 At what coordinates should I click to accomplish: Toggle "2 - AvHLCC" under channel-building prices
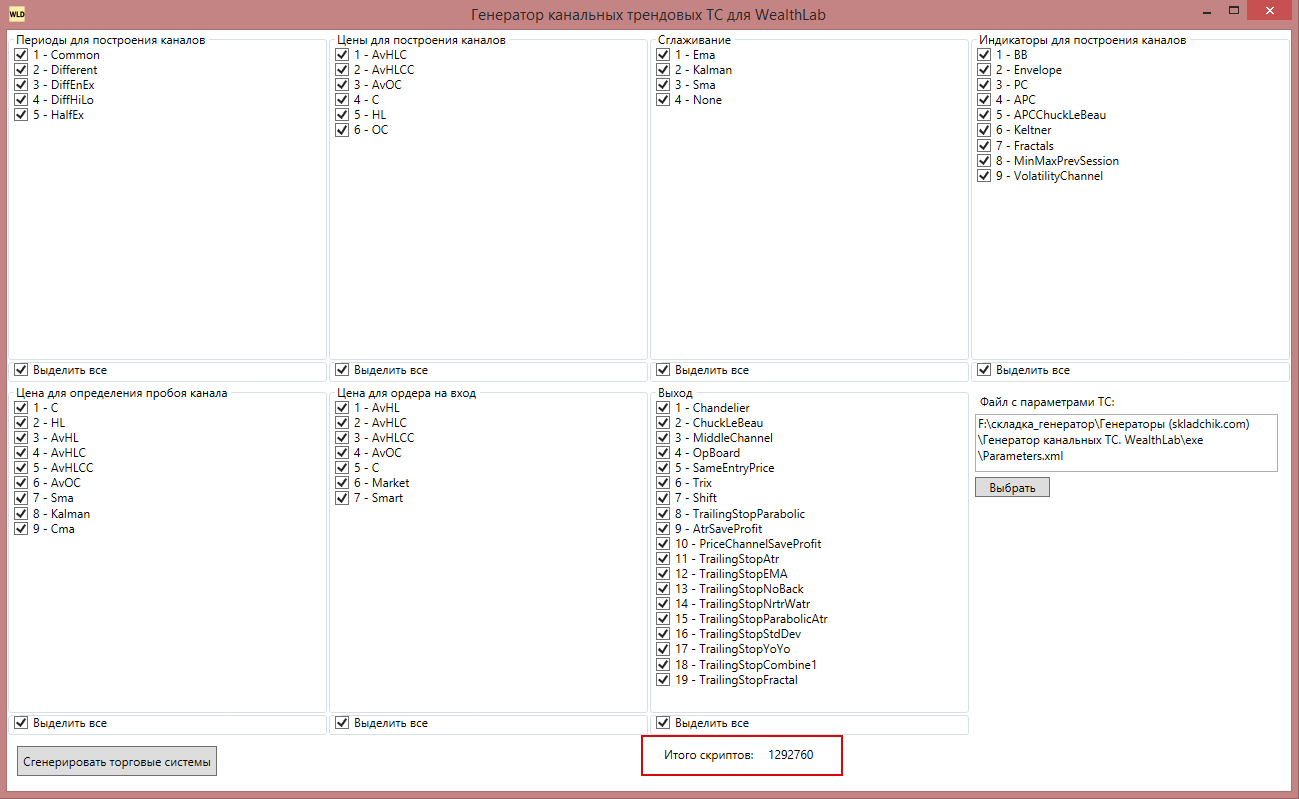point(342,70)
